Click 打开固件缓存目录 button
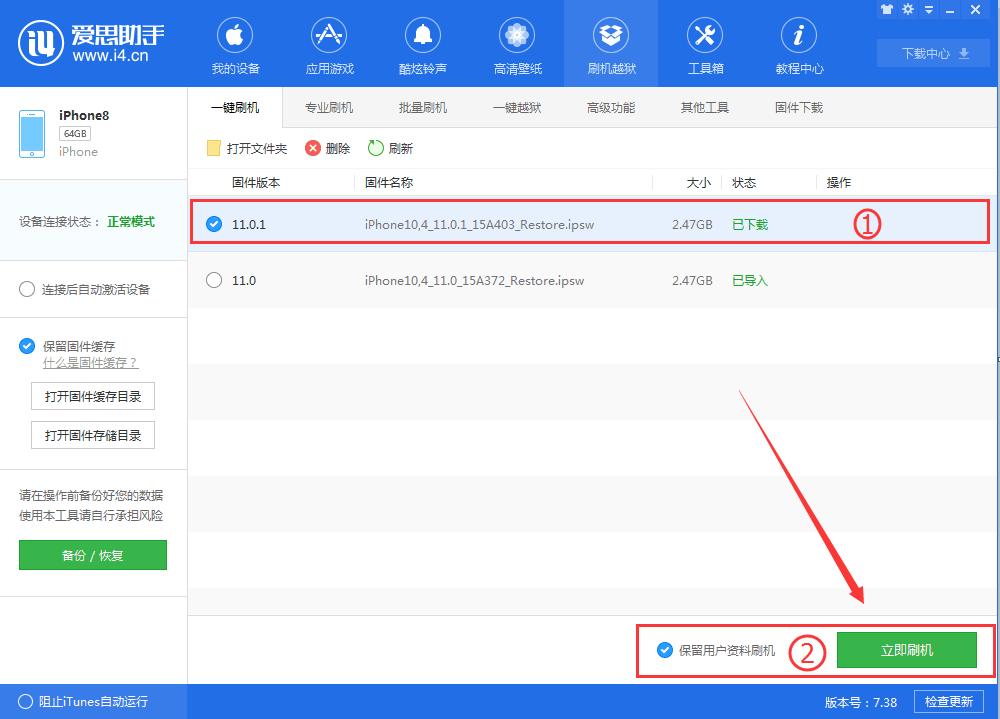Image resolution: width=1000 pixels, height=719 pixels. click(93, 397)
